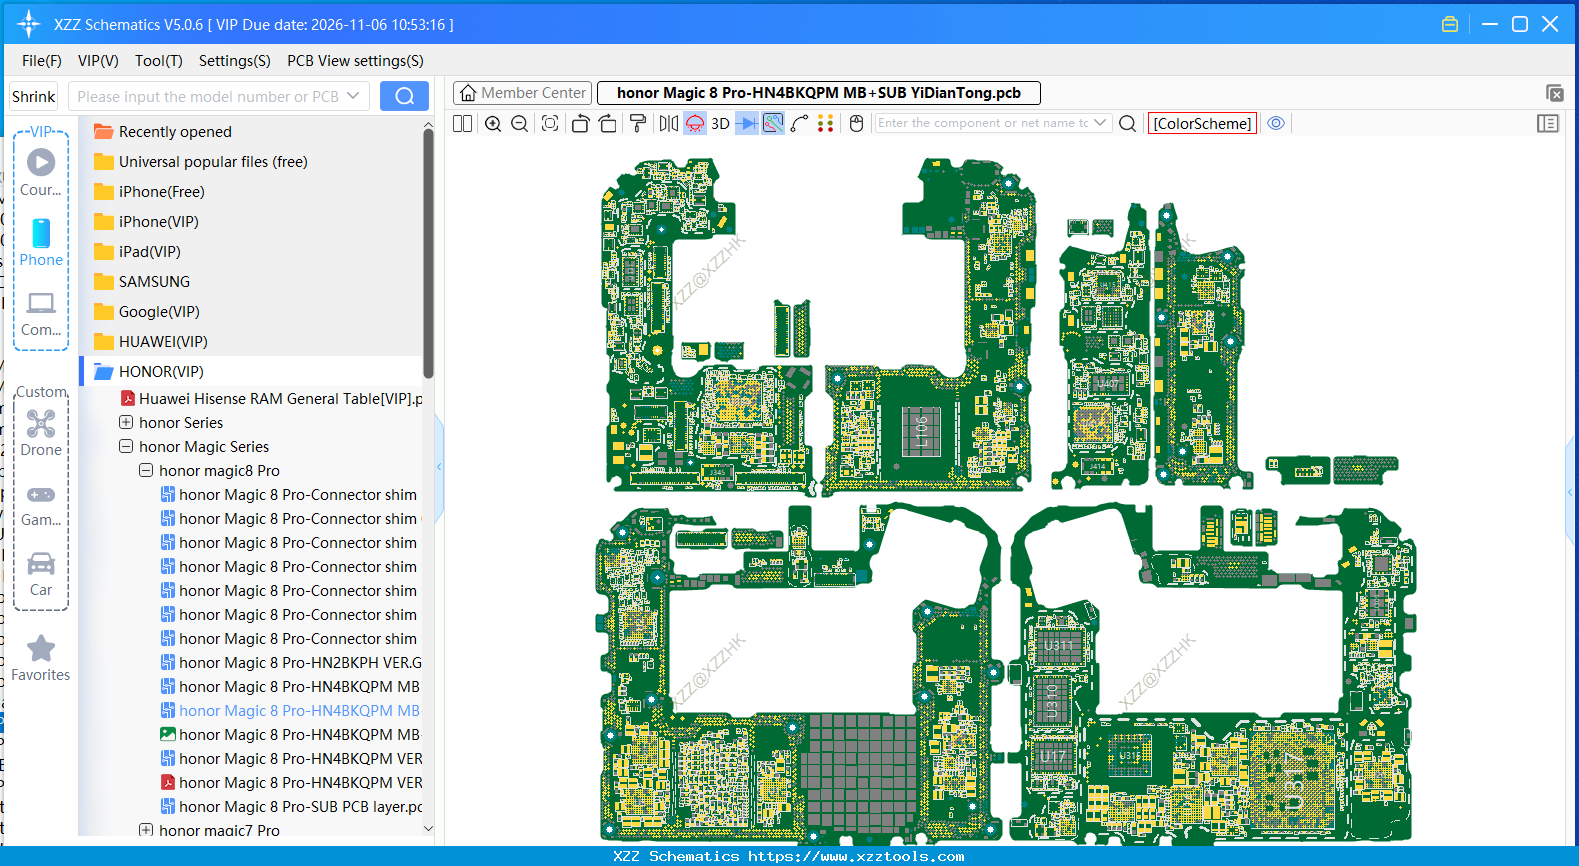
Task: Rotate the PCB view counterclockwise
Action: [x=580, y=124]
